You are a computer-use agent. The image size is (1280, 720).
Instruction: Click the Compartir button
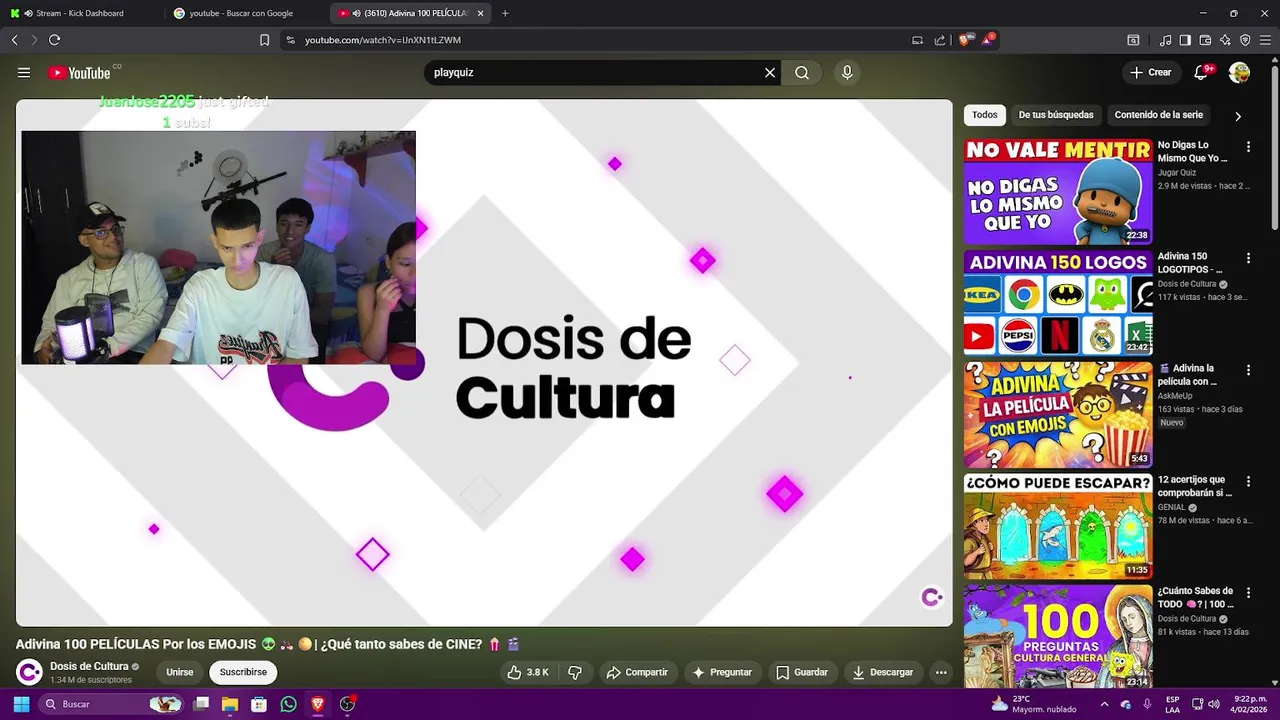coord(637,672)
